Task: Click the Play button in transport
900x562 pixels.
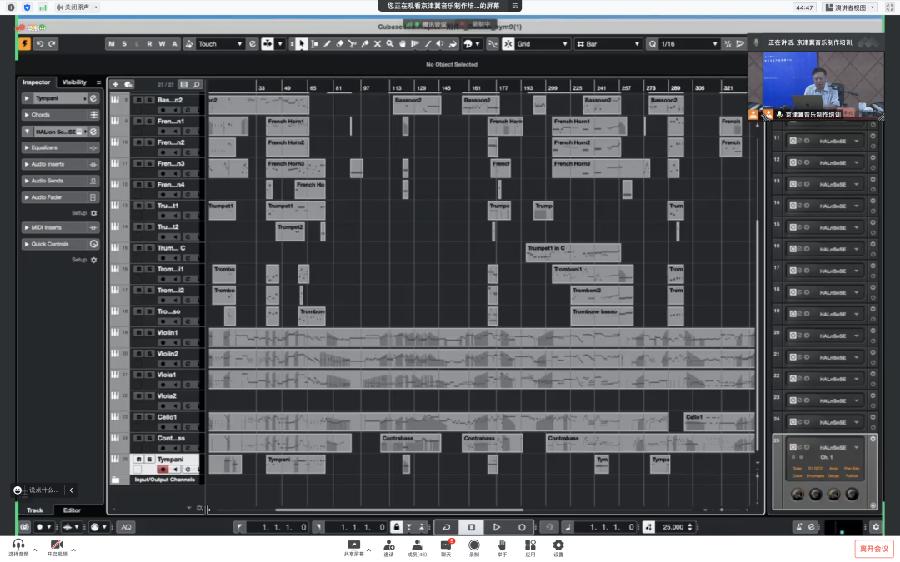Action: pyautogui.click(x=496, y=526)
